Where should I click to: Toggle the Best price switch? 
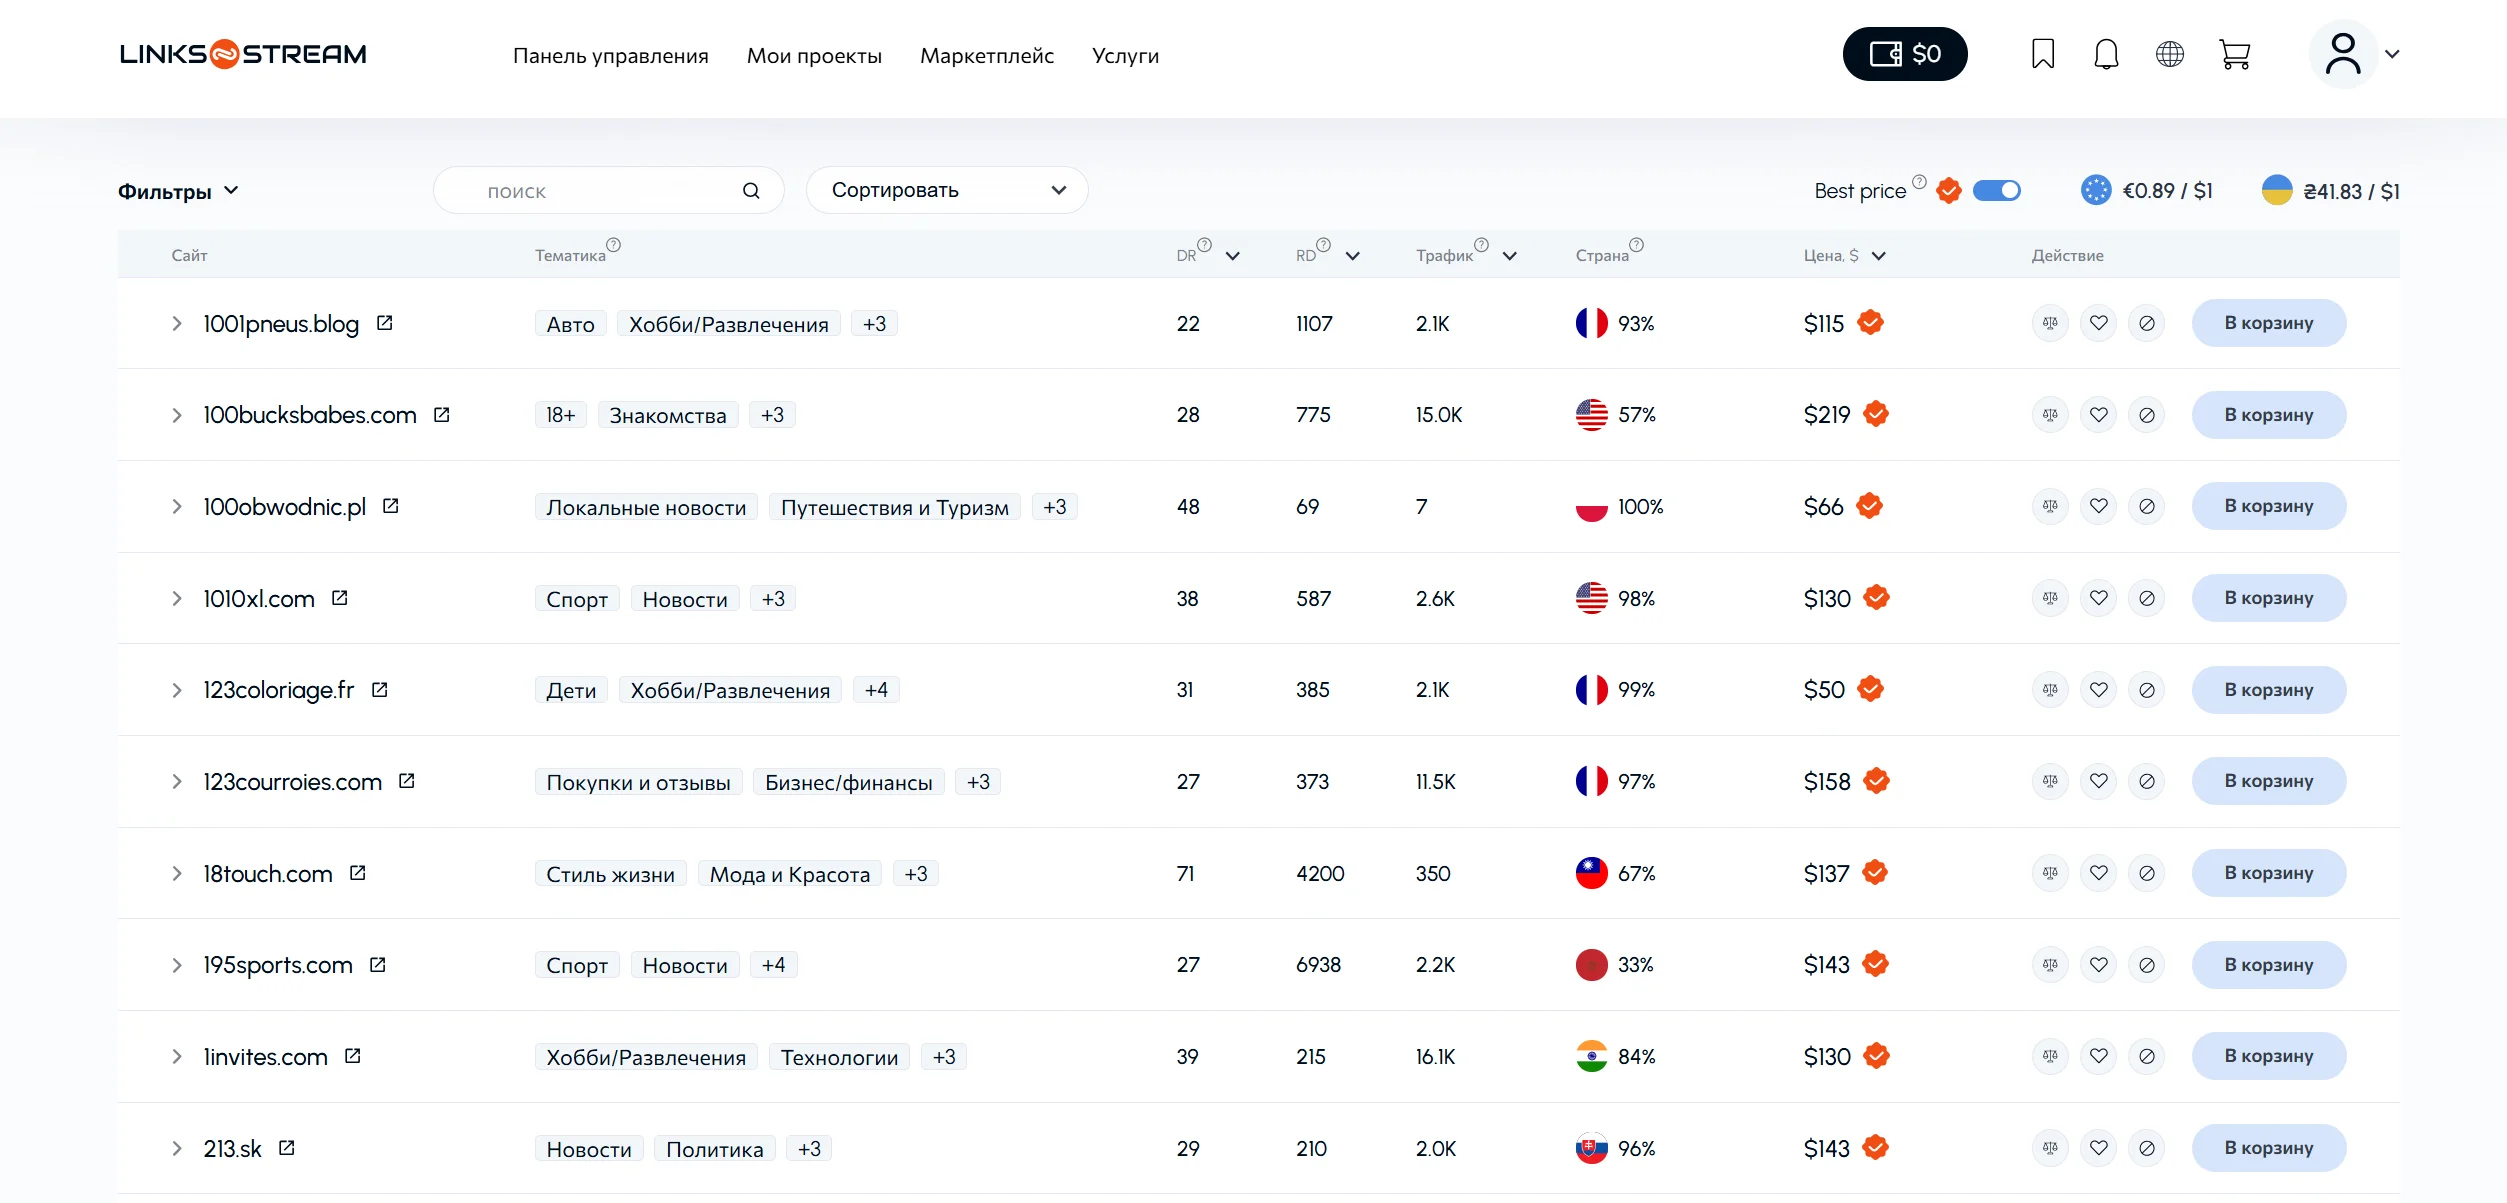pos(1996,191)
